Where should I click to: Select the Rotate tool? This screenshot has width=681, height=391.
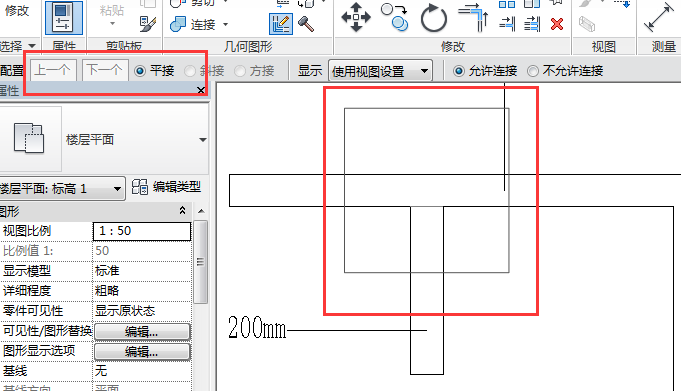[x=433, y=18]
